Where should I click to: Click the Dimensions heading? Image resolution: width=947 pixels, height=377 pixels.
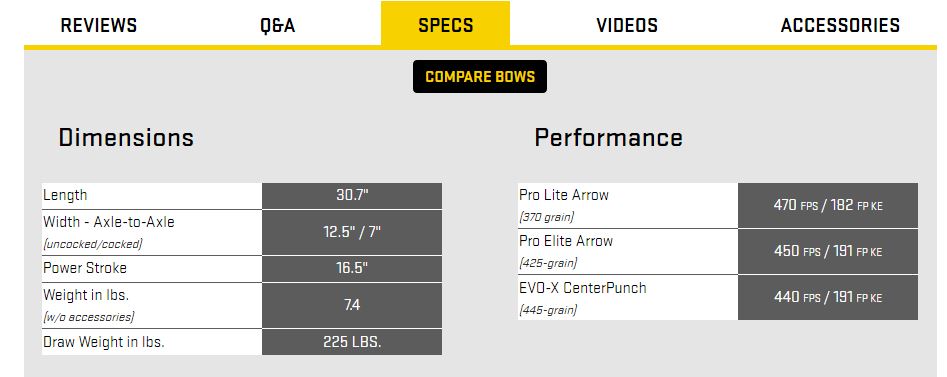(126, 138)
